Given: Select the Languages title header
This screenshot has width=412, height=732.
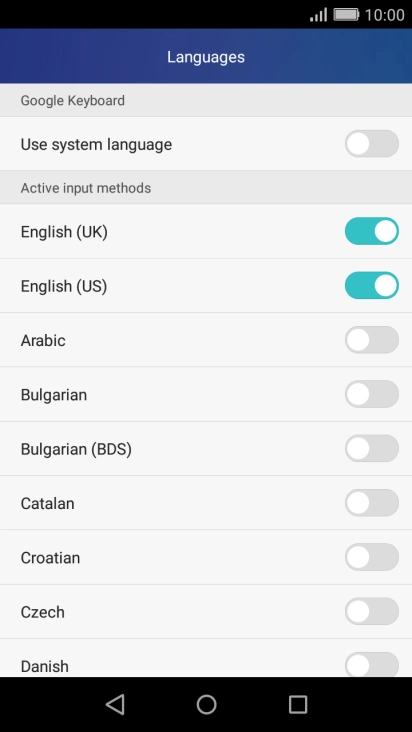Looking at the screenshot, I should [206, 57].
